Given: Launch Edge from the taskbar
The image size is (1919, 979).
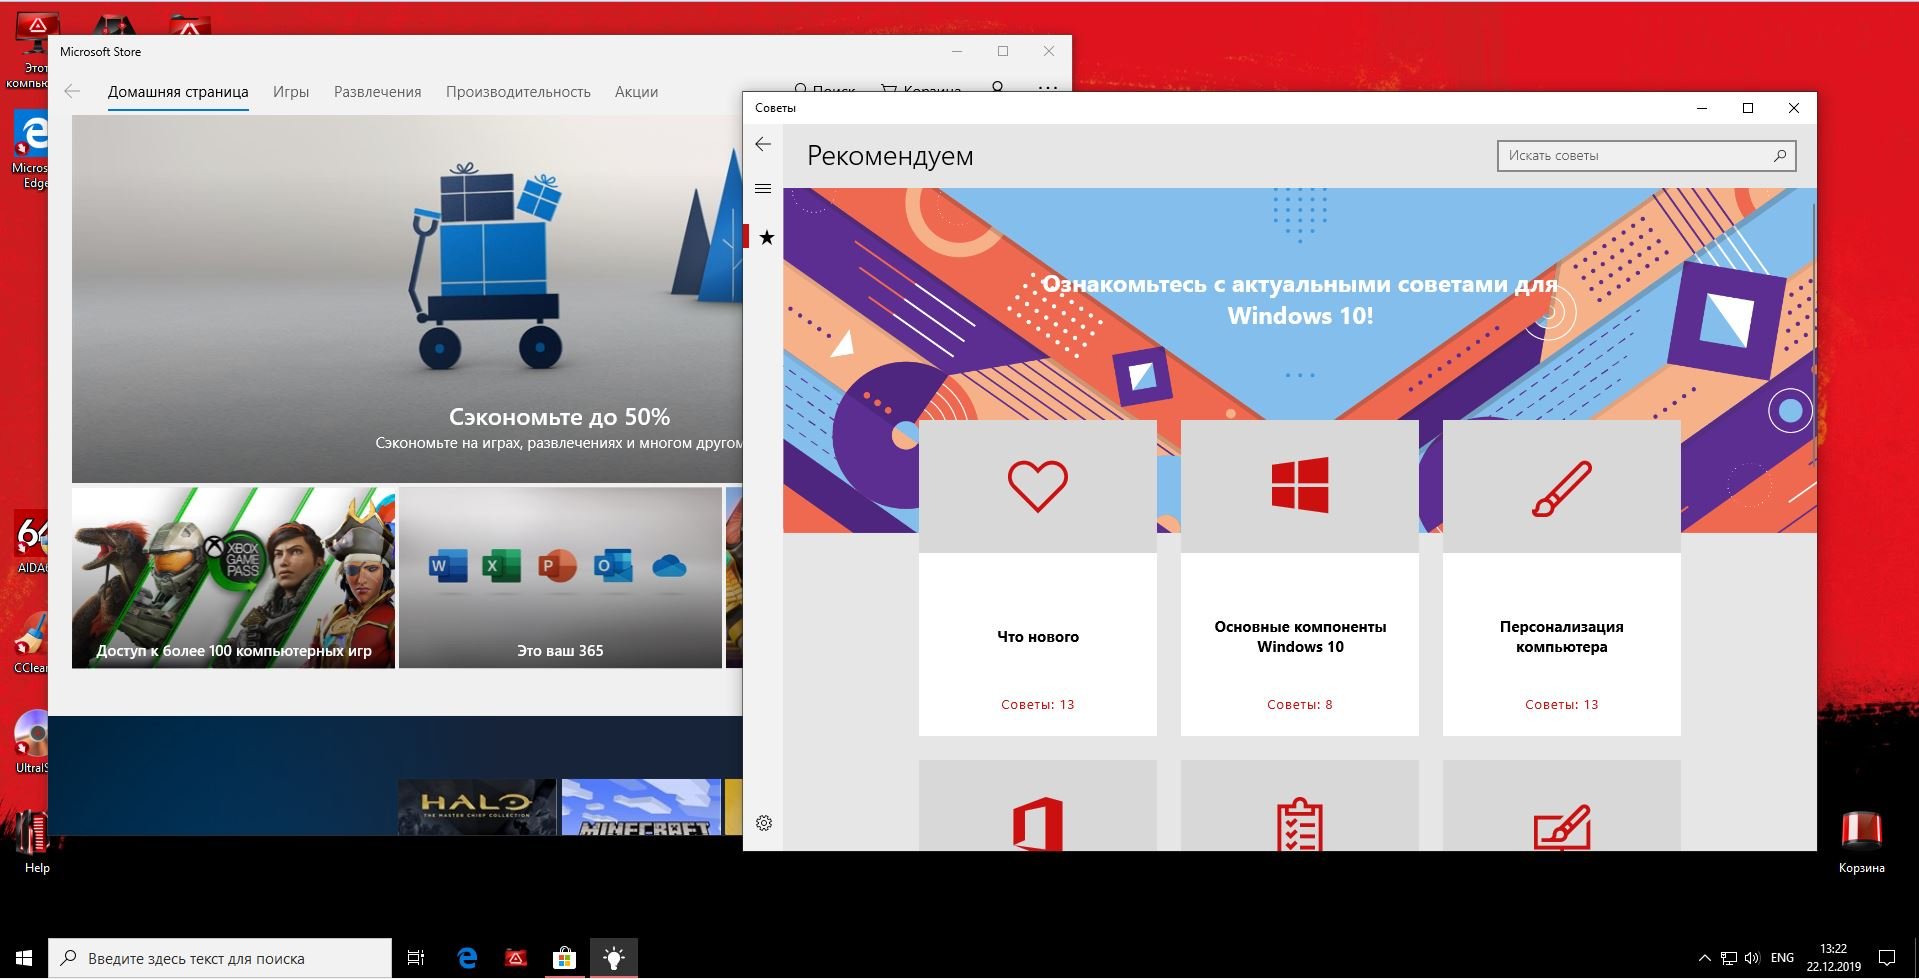Looking at the screenshot, I should click(467, 958).
